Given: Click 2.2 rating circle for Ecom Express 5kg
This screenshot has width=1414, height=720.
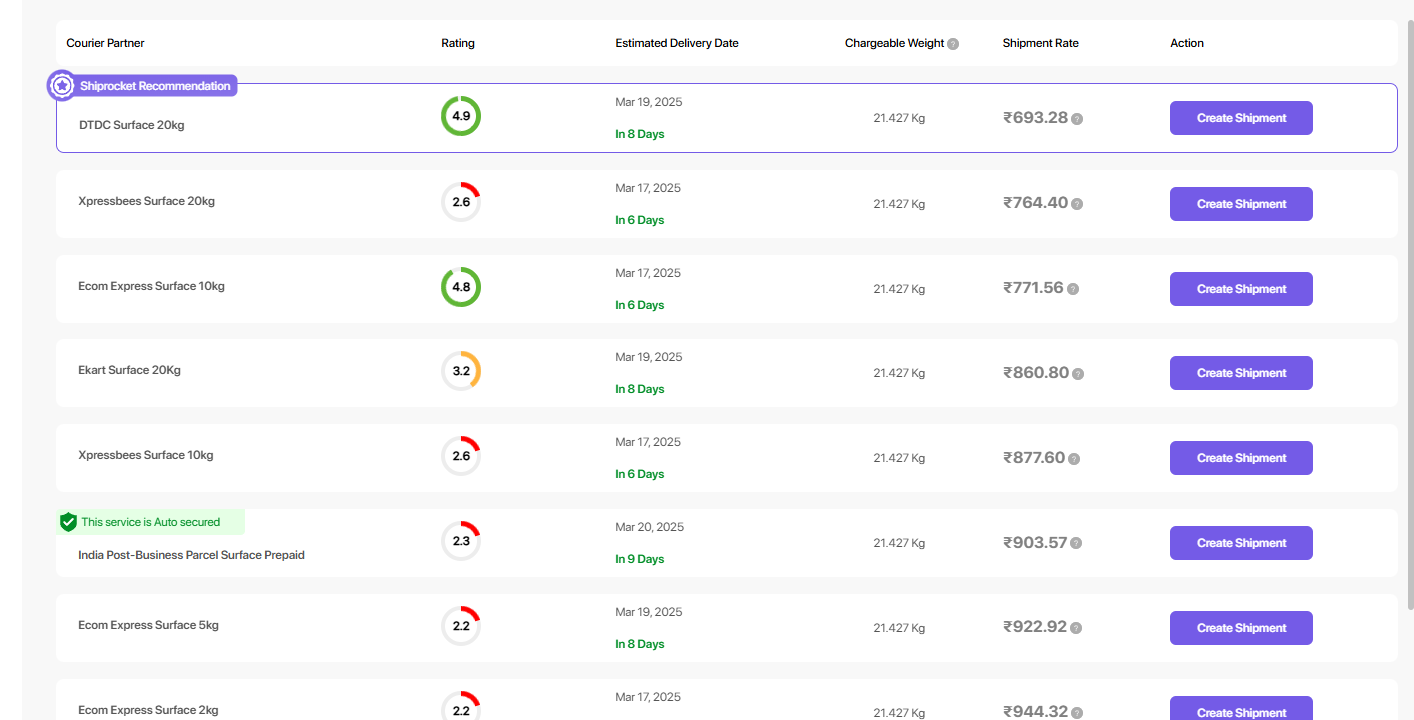Looking at the screenshot, I should coord(461,626).
